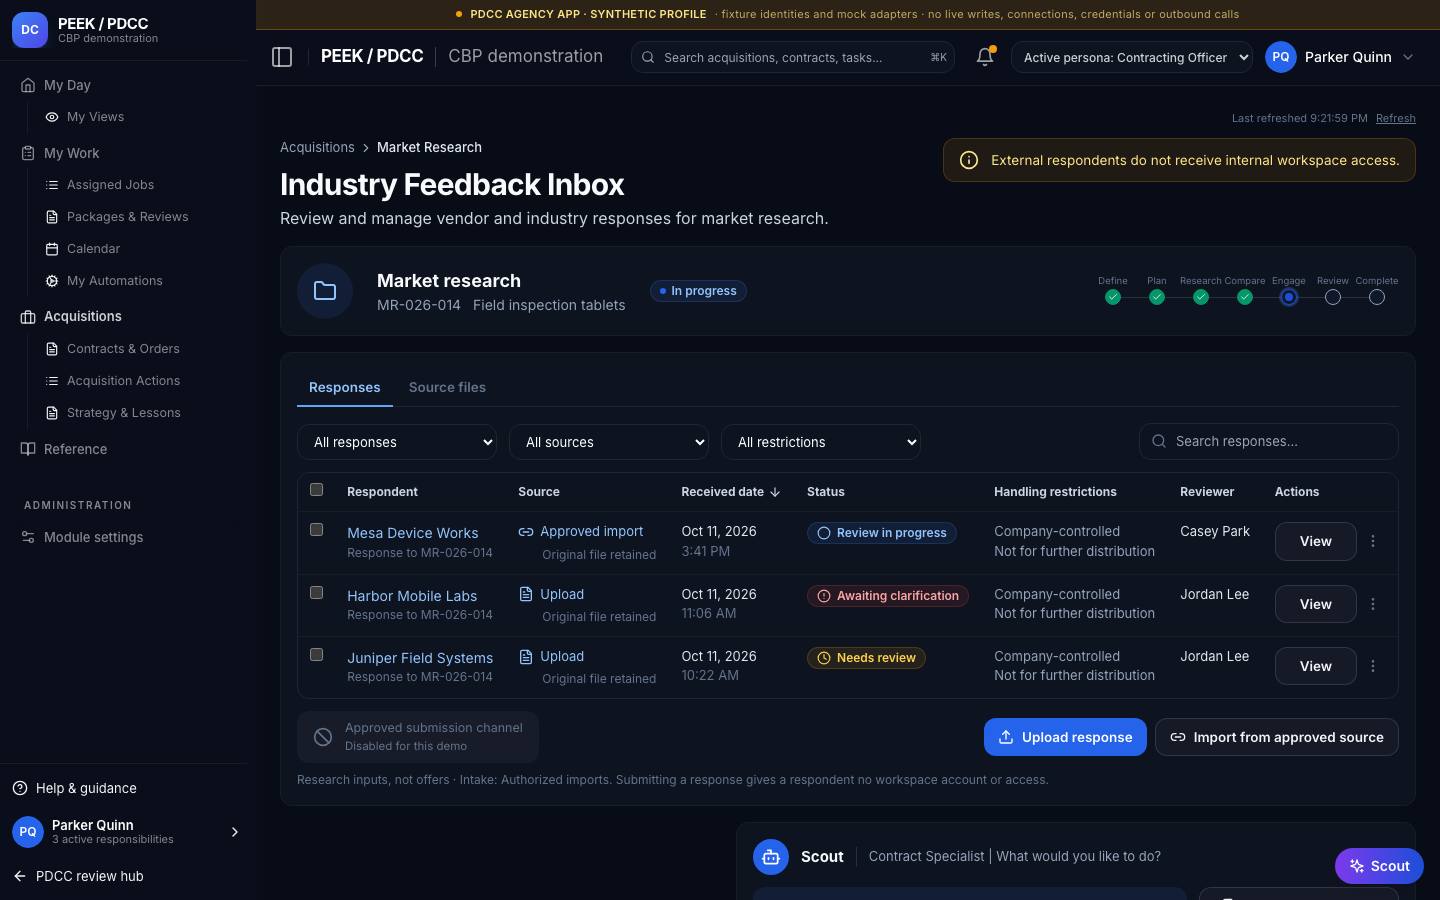Click the Review stage step marker
This screenshot has height=900, width=1440.
pos(1333,297)
